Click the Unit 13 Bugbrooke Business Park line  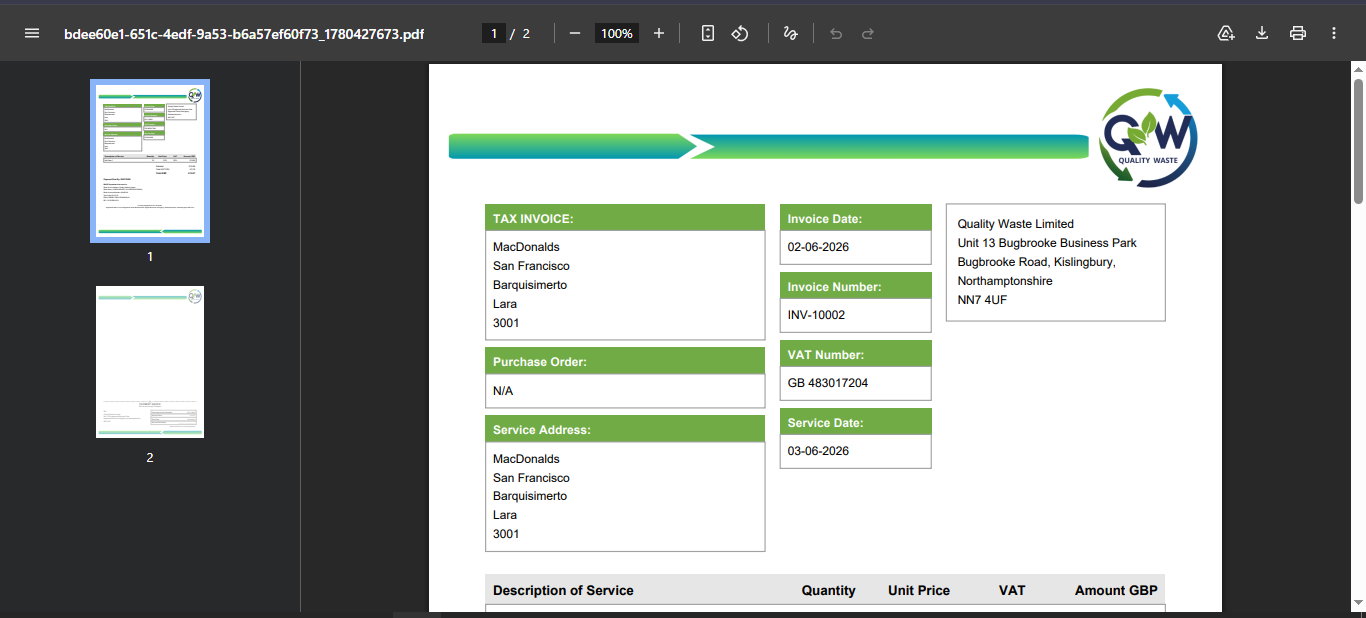click(x=1047, y=243)
